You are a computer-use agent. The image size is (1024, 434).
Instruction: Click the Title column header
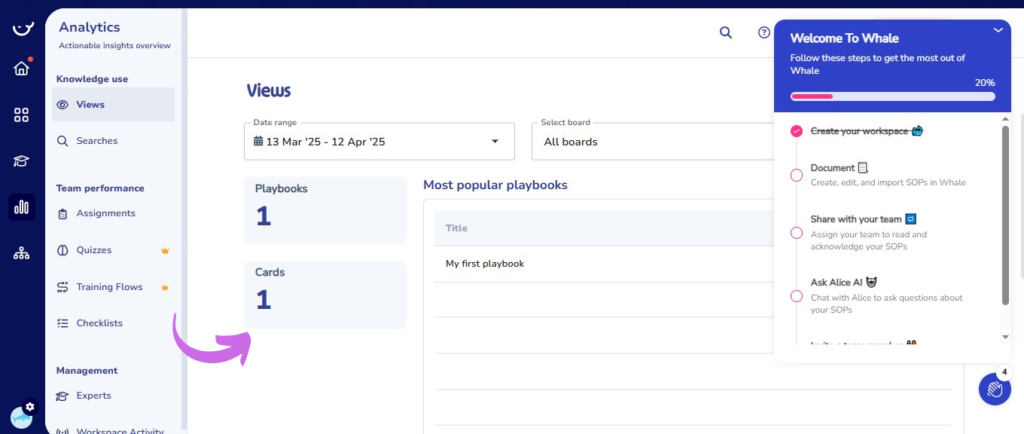456,228
